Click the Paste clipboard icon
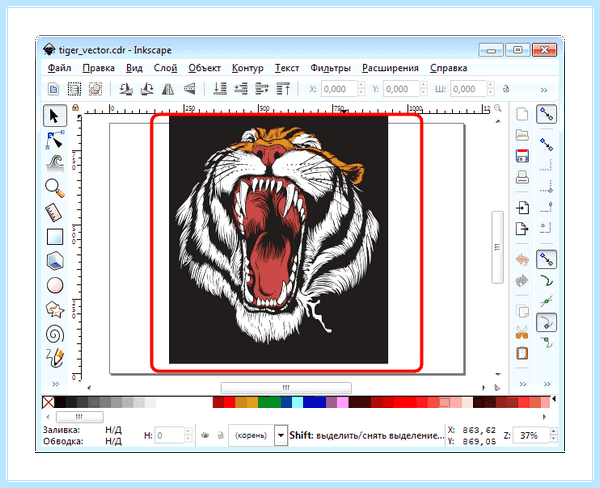The height and width of the screenshot is (488, 600). click(x=522, y=353)
